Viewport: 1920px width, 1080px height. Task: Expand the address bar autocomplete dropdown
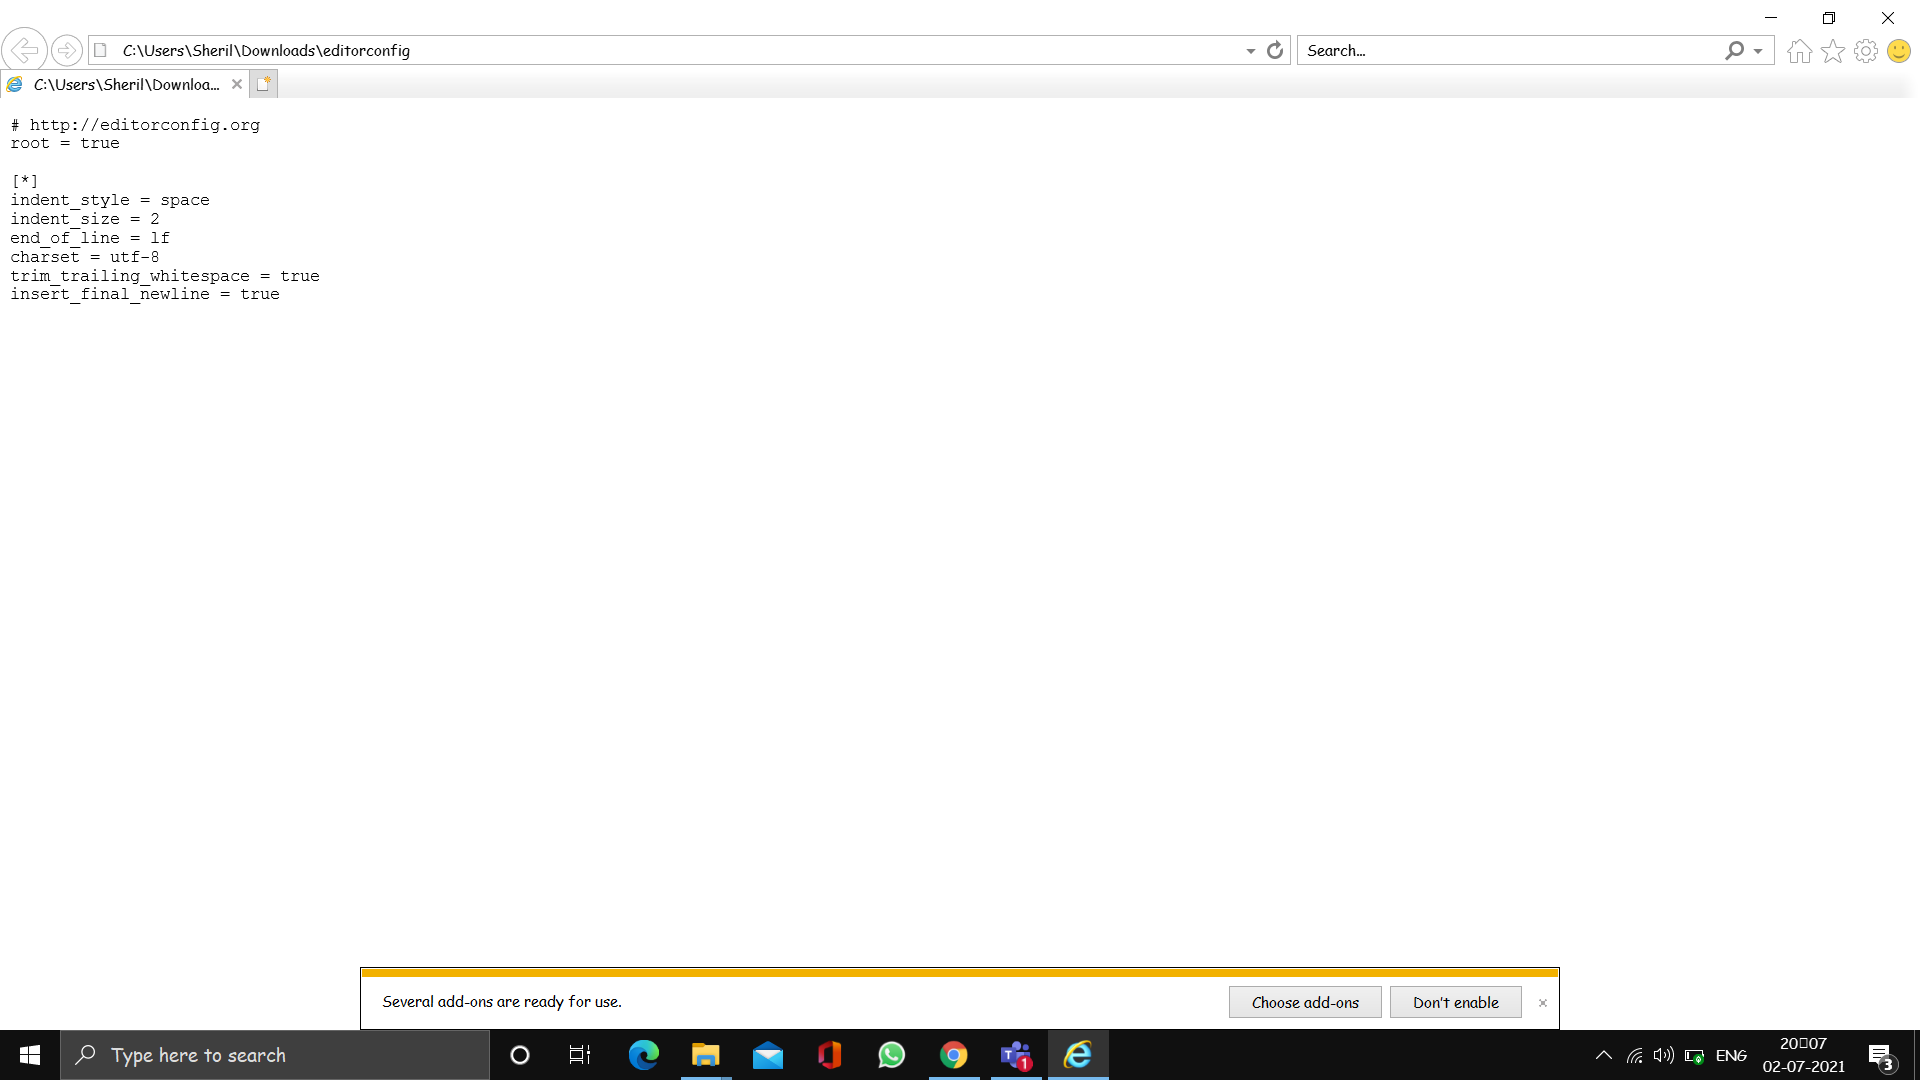click(x=1250, y=51)
